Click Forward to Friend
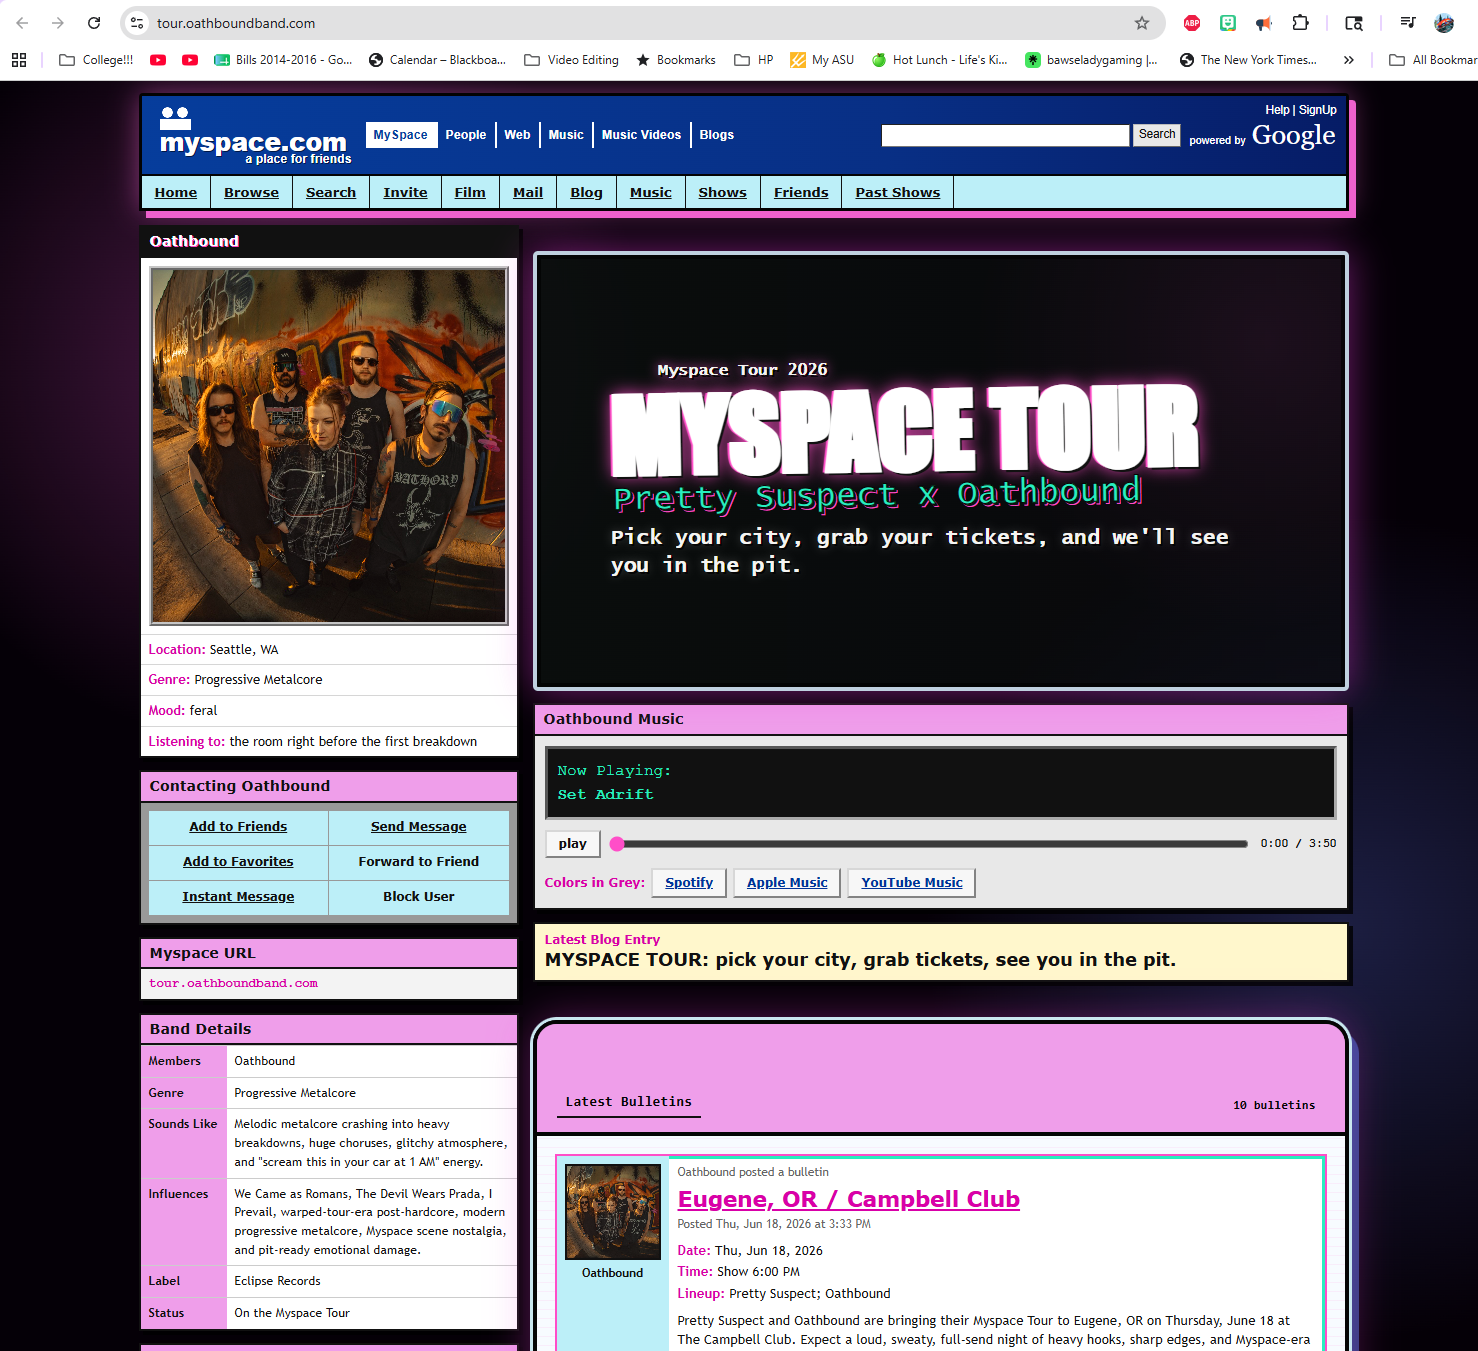 point(419,862)
